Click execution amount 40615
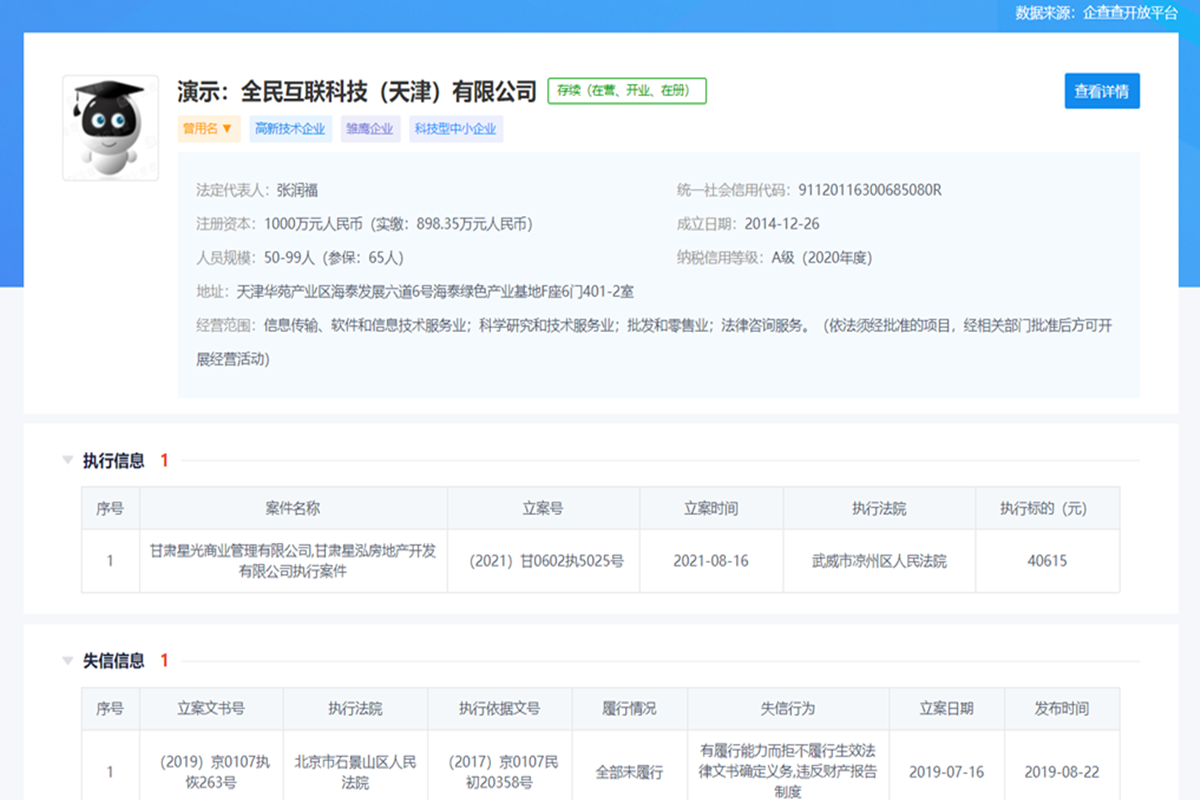The image size is (1200, 800). (1047, 561)
